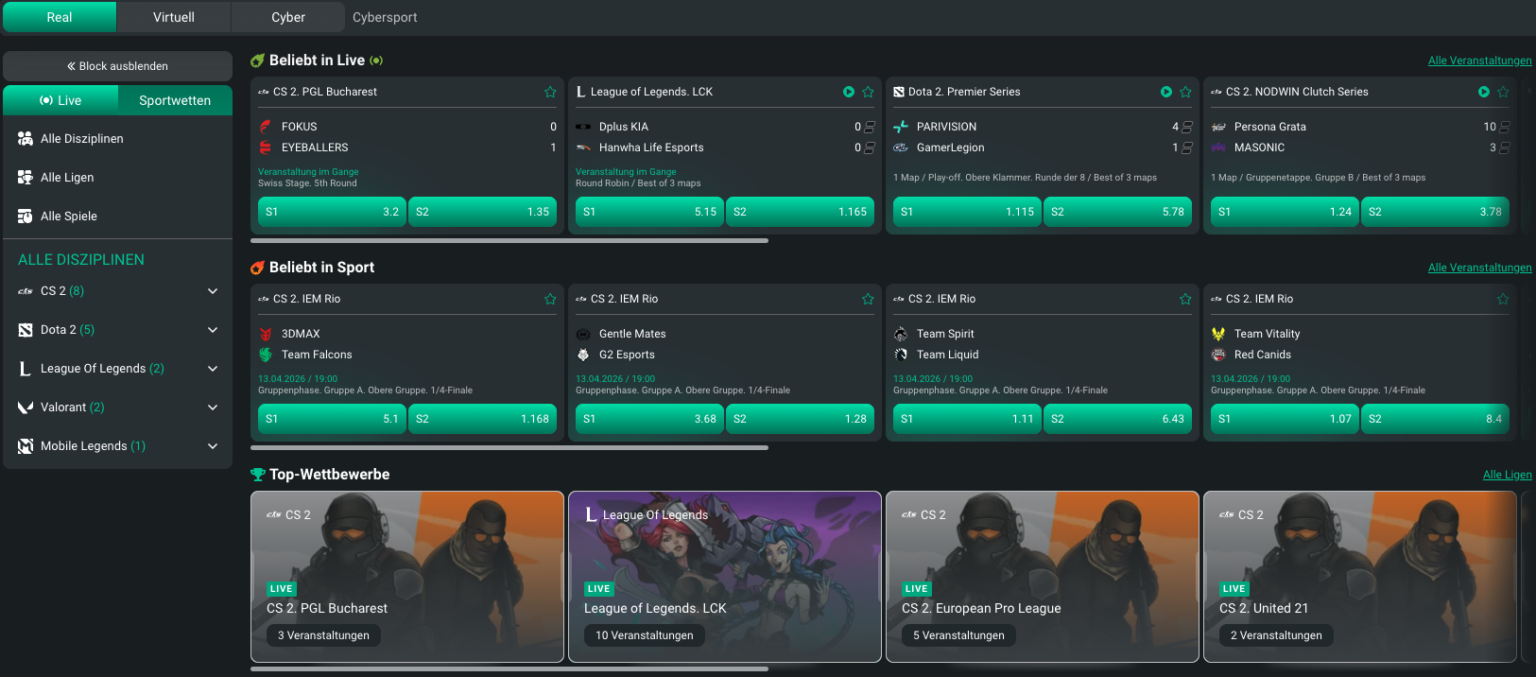Expand the League Of Legends (2) discipline
The height and width of the screenshot is (677, 1536).
click(x=212, y=369)
